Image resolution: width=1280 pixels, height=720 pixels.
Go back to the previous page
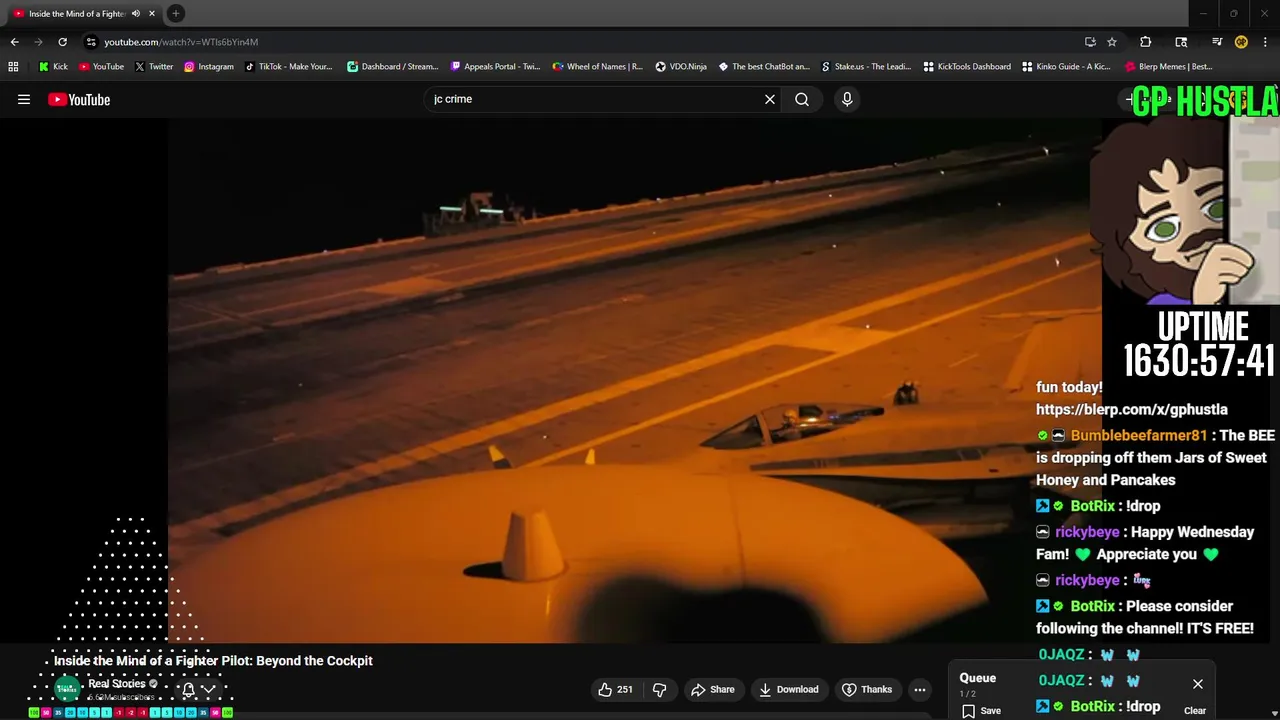[x=14, y=42]
